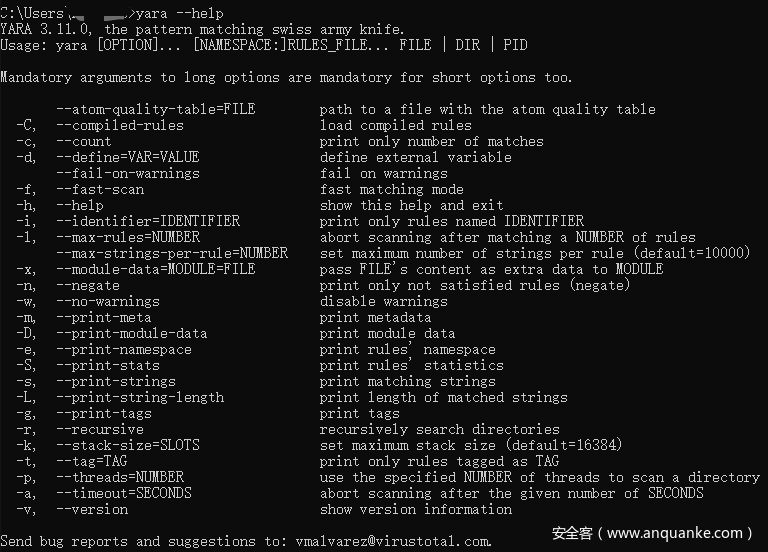Click the --identifier=IDENTIFIER option
This screenshot has height=552, width=768.
point(147,221)
